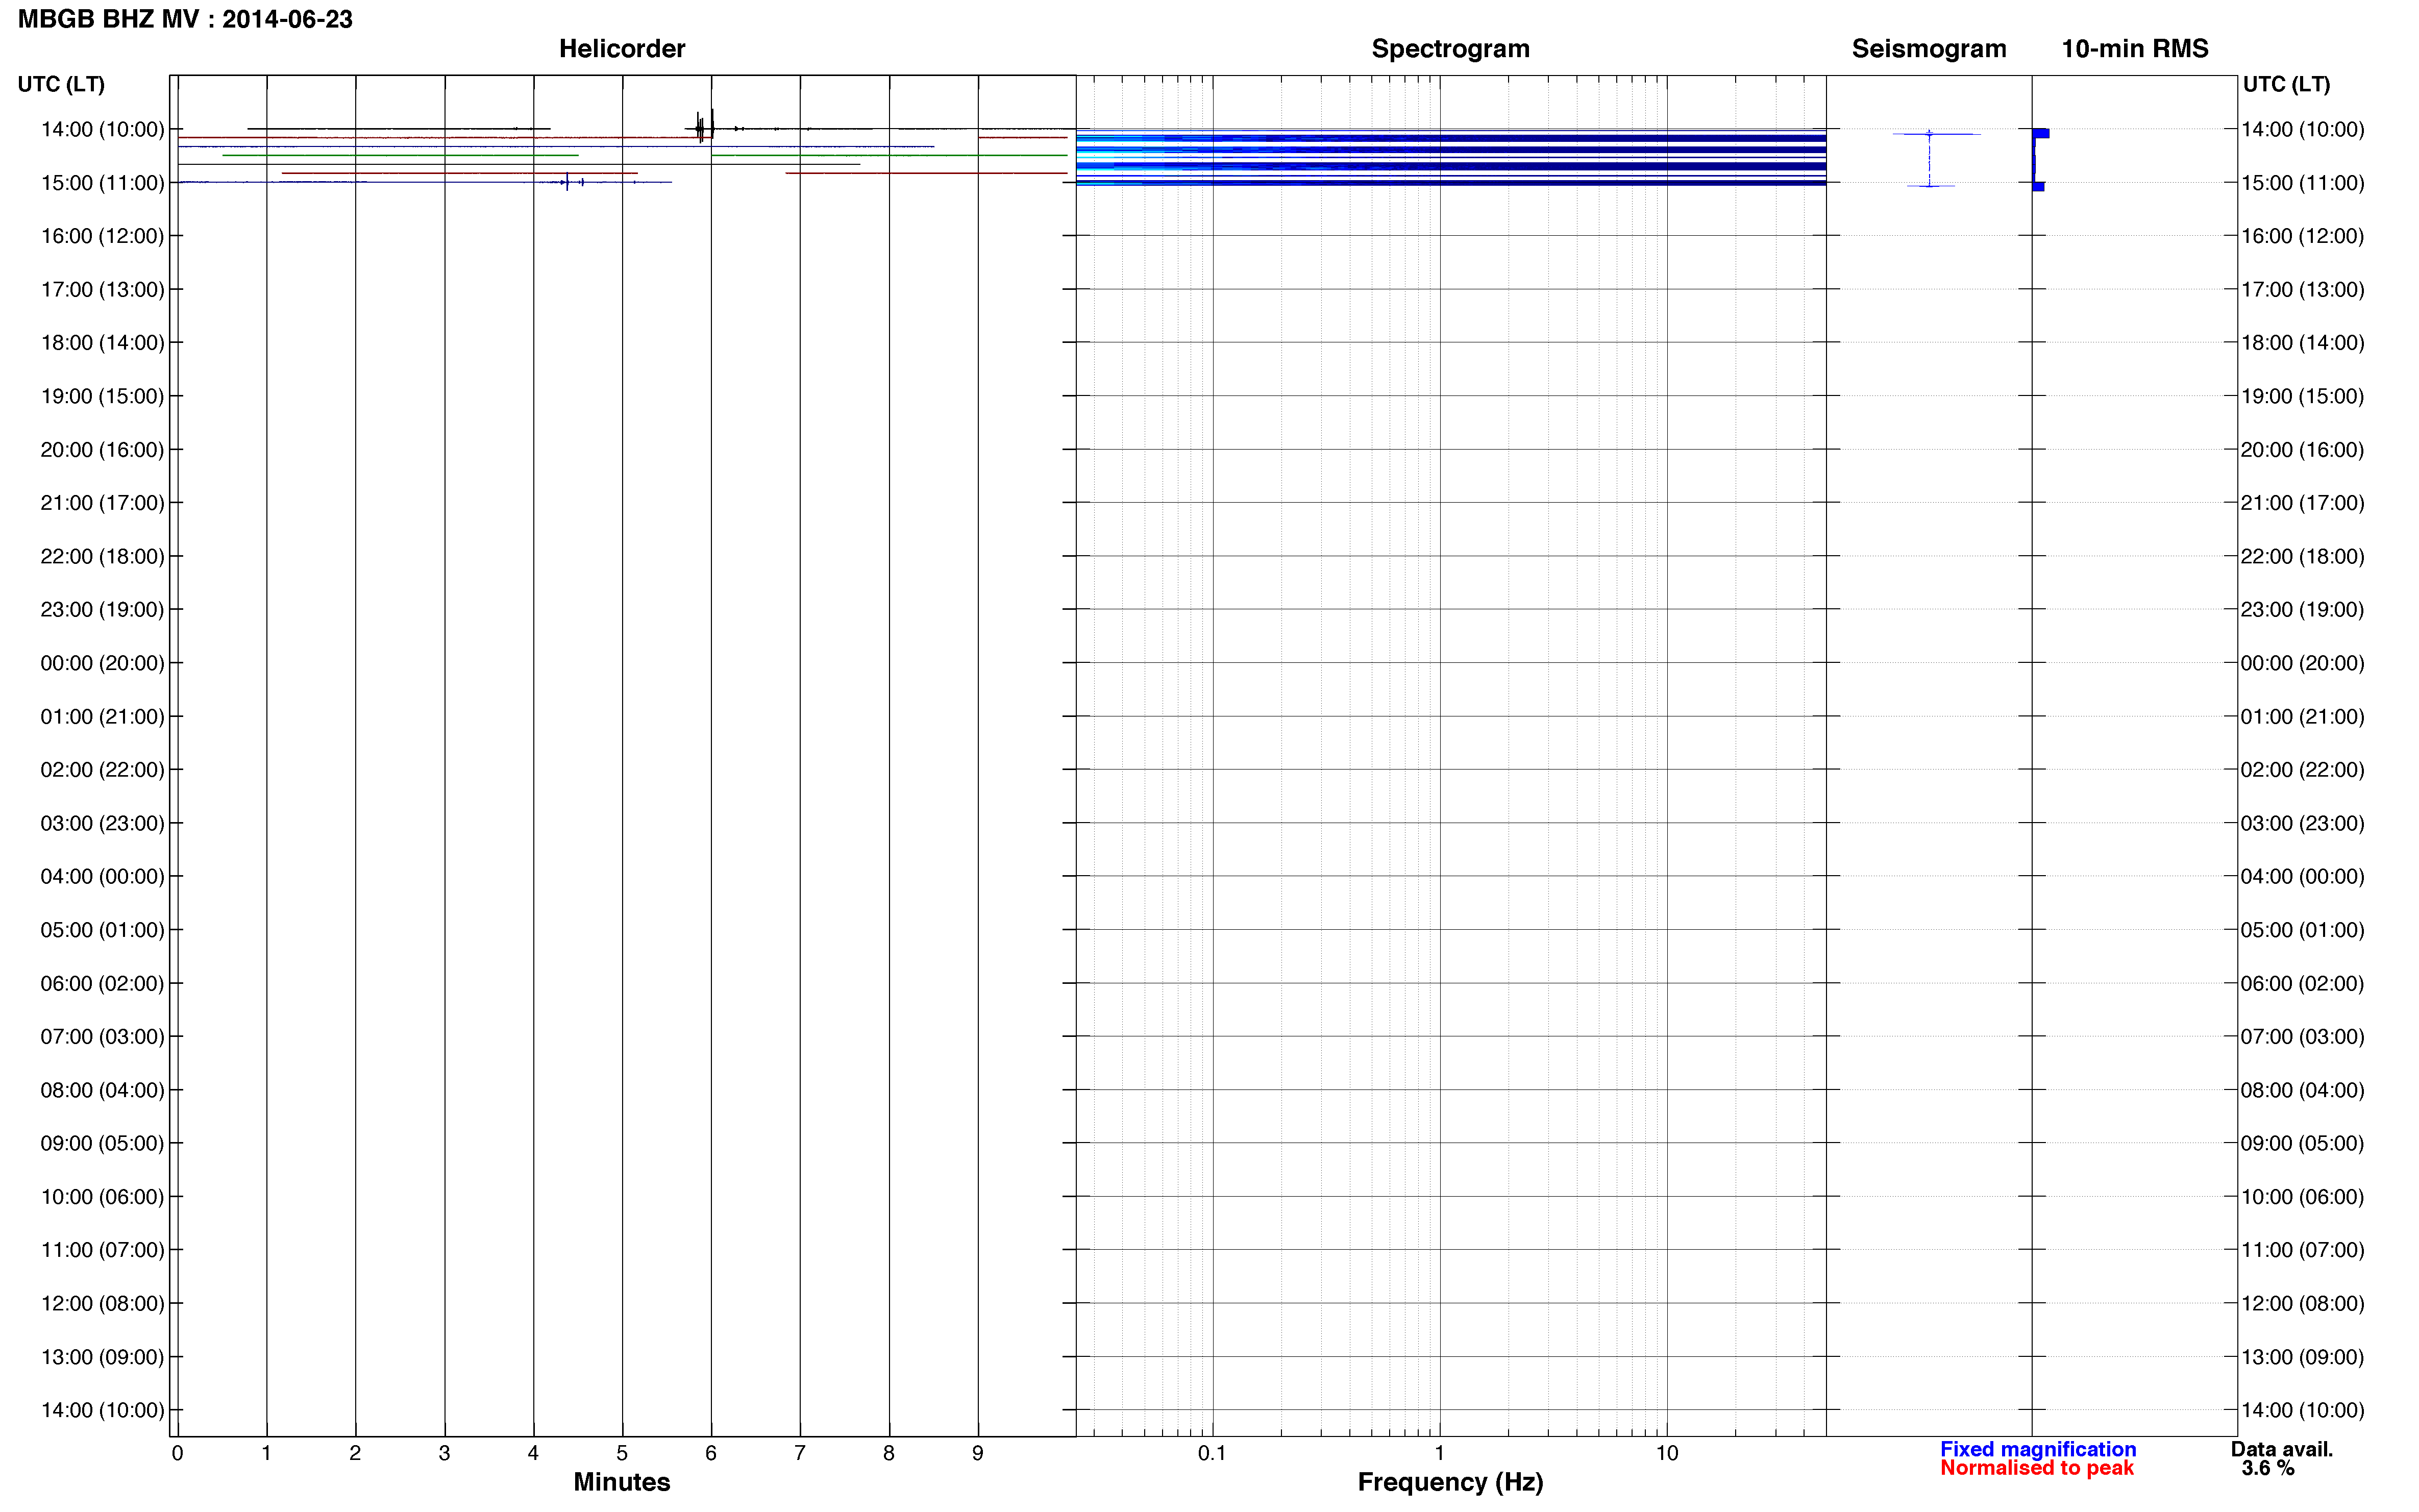This screenshot has width=2419, height=1512.
Task: Click the blue event spike on the 15:00 trace
Action: click(x=567, y=182)
